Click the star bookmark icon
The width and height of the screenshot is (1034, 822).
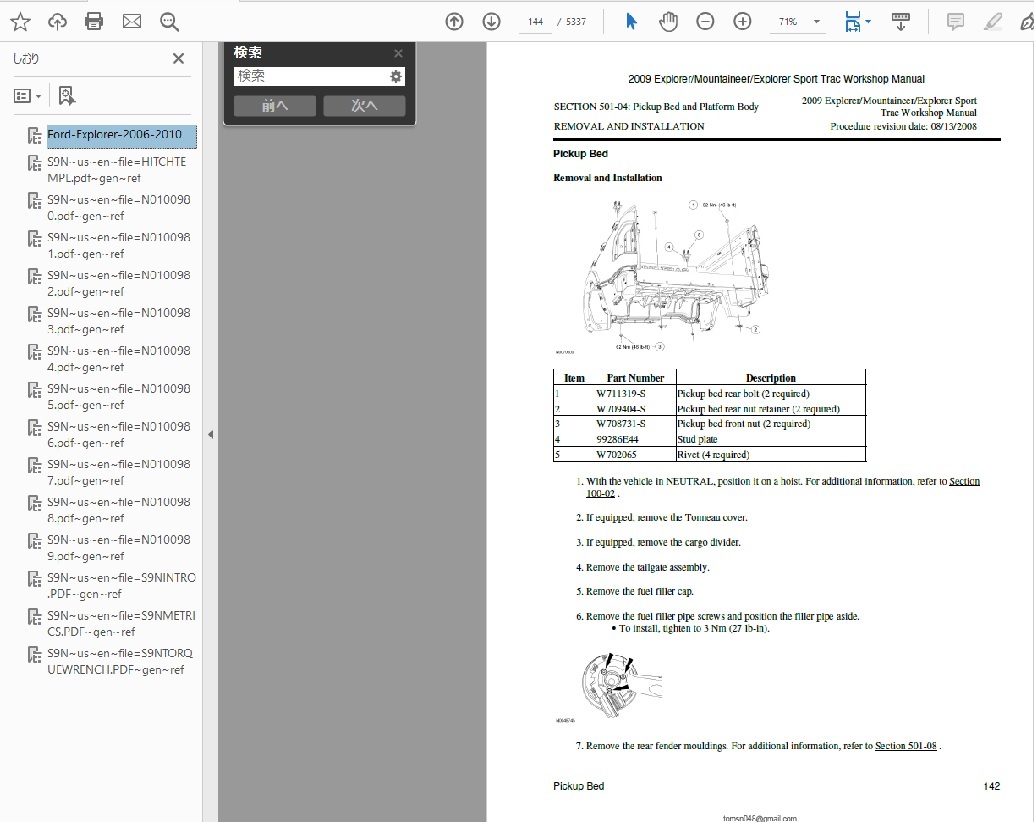point(20,22)
